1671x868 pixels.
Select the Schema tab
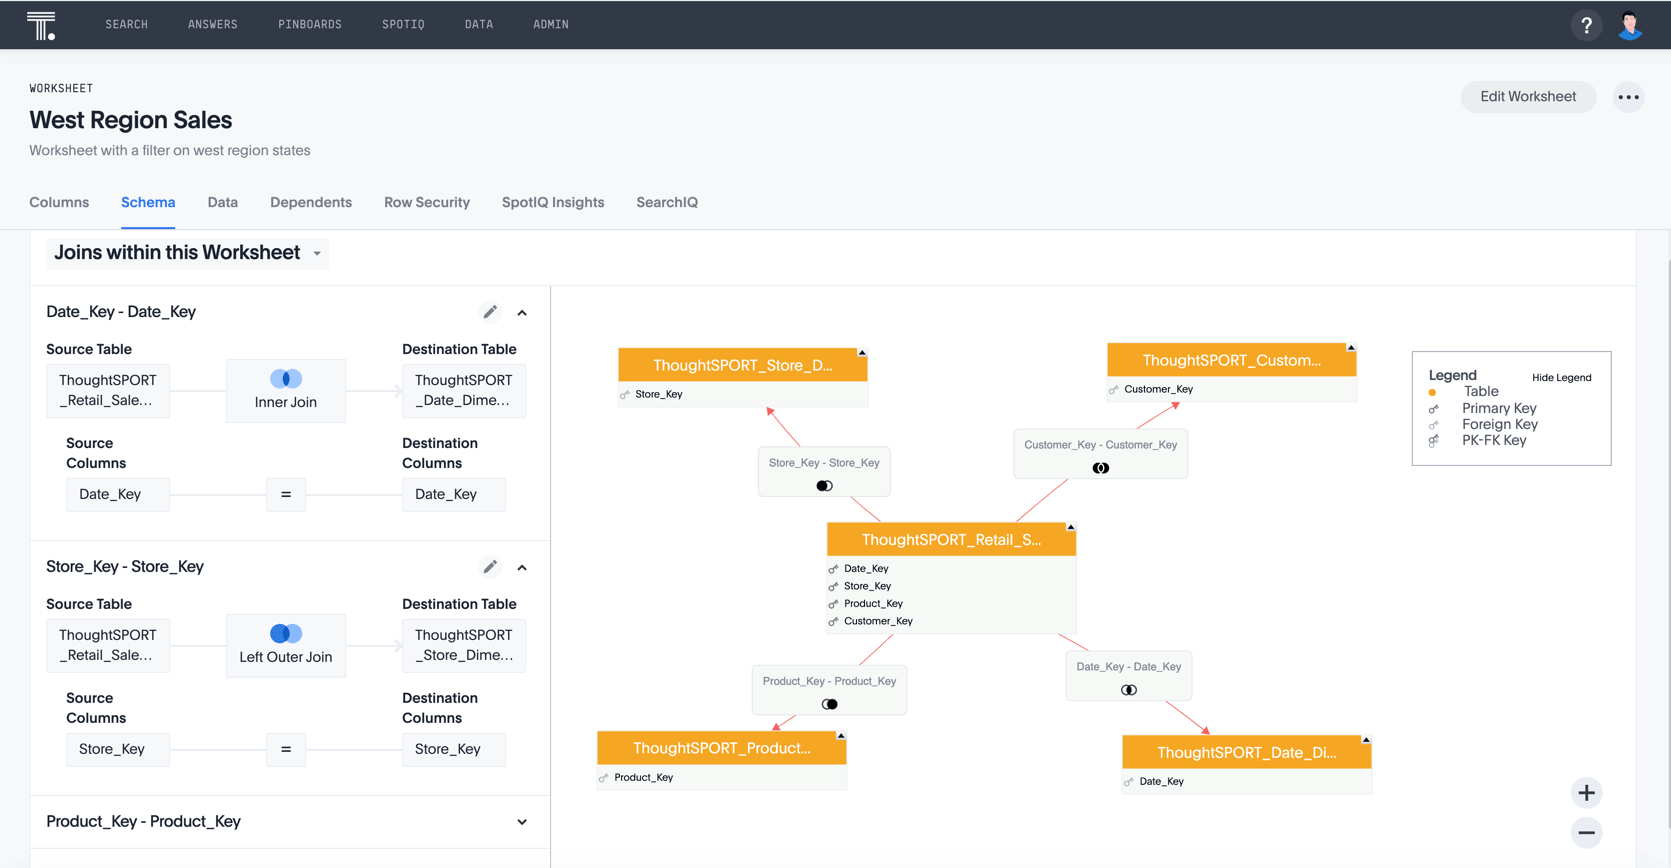(148, 202)
